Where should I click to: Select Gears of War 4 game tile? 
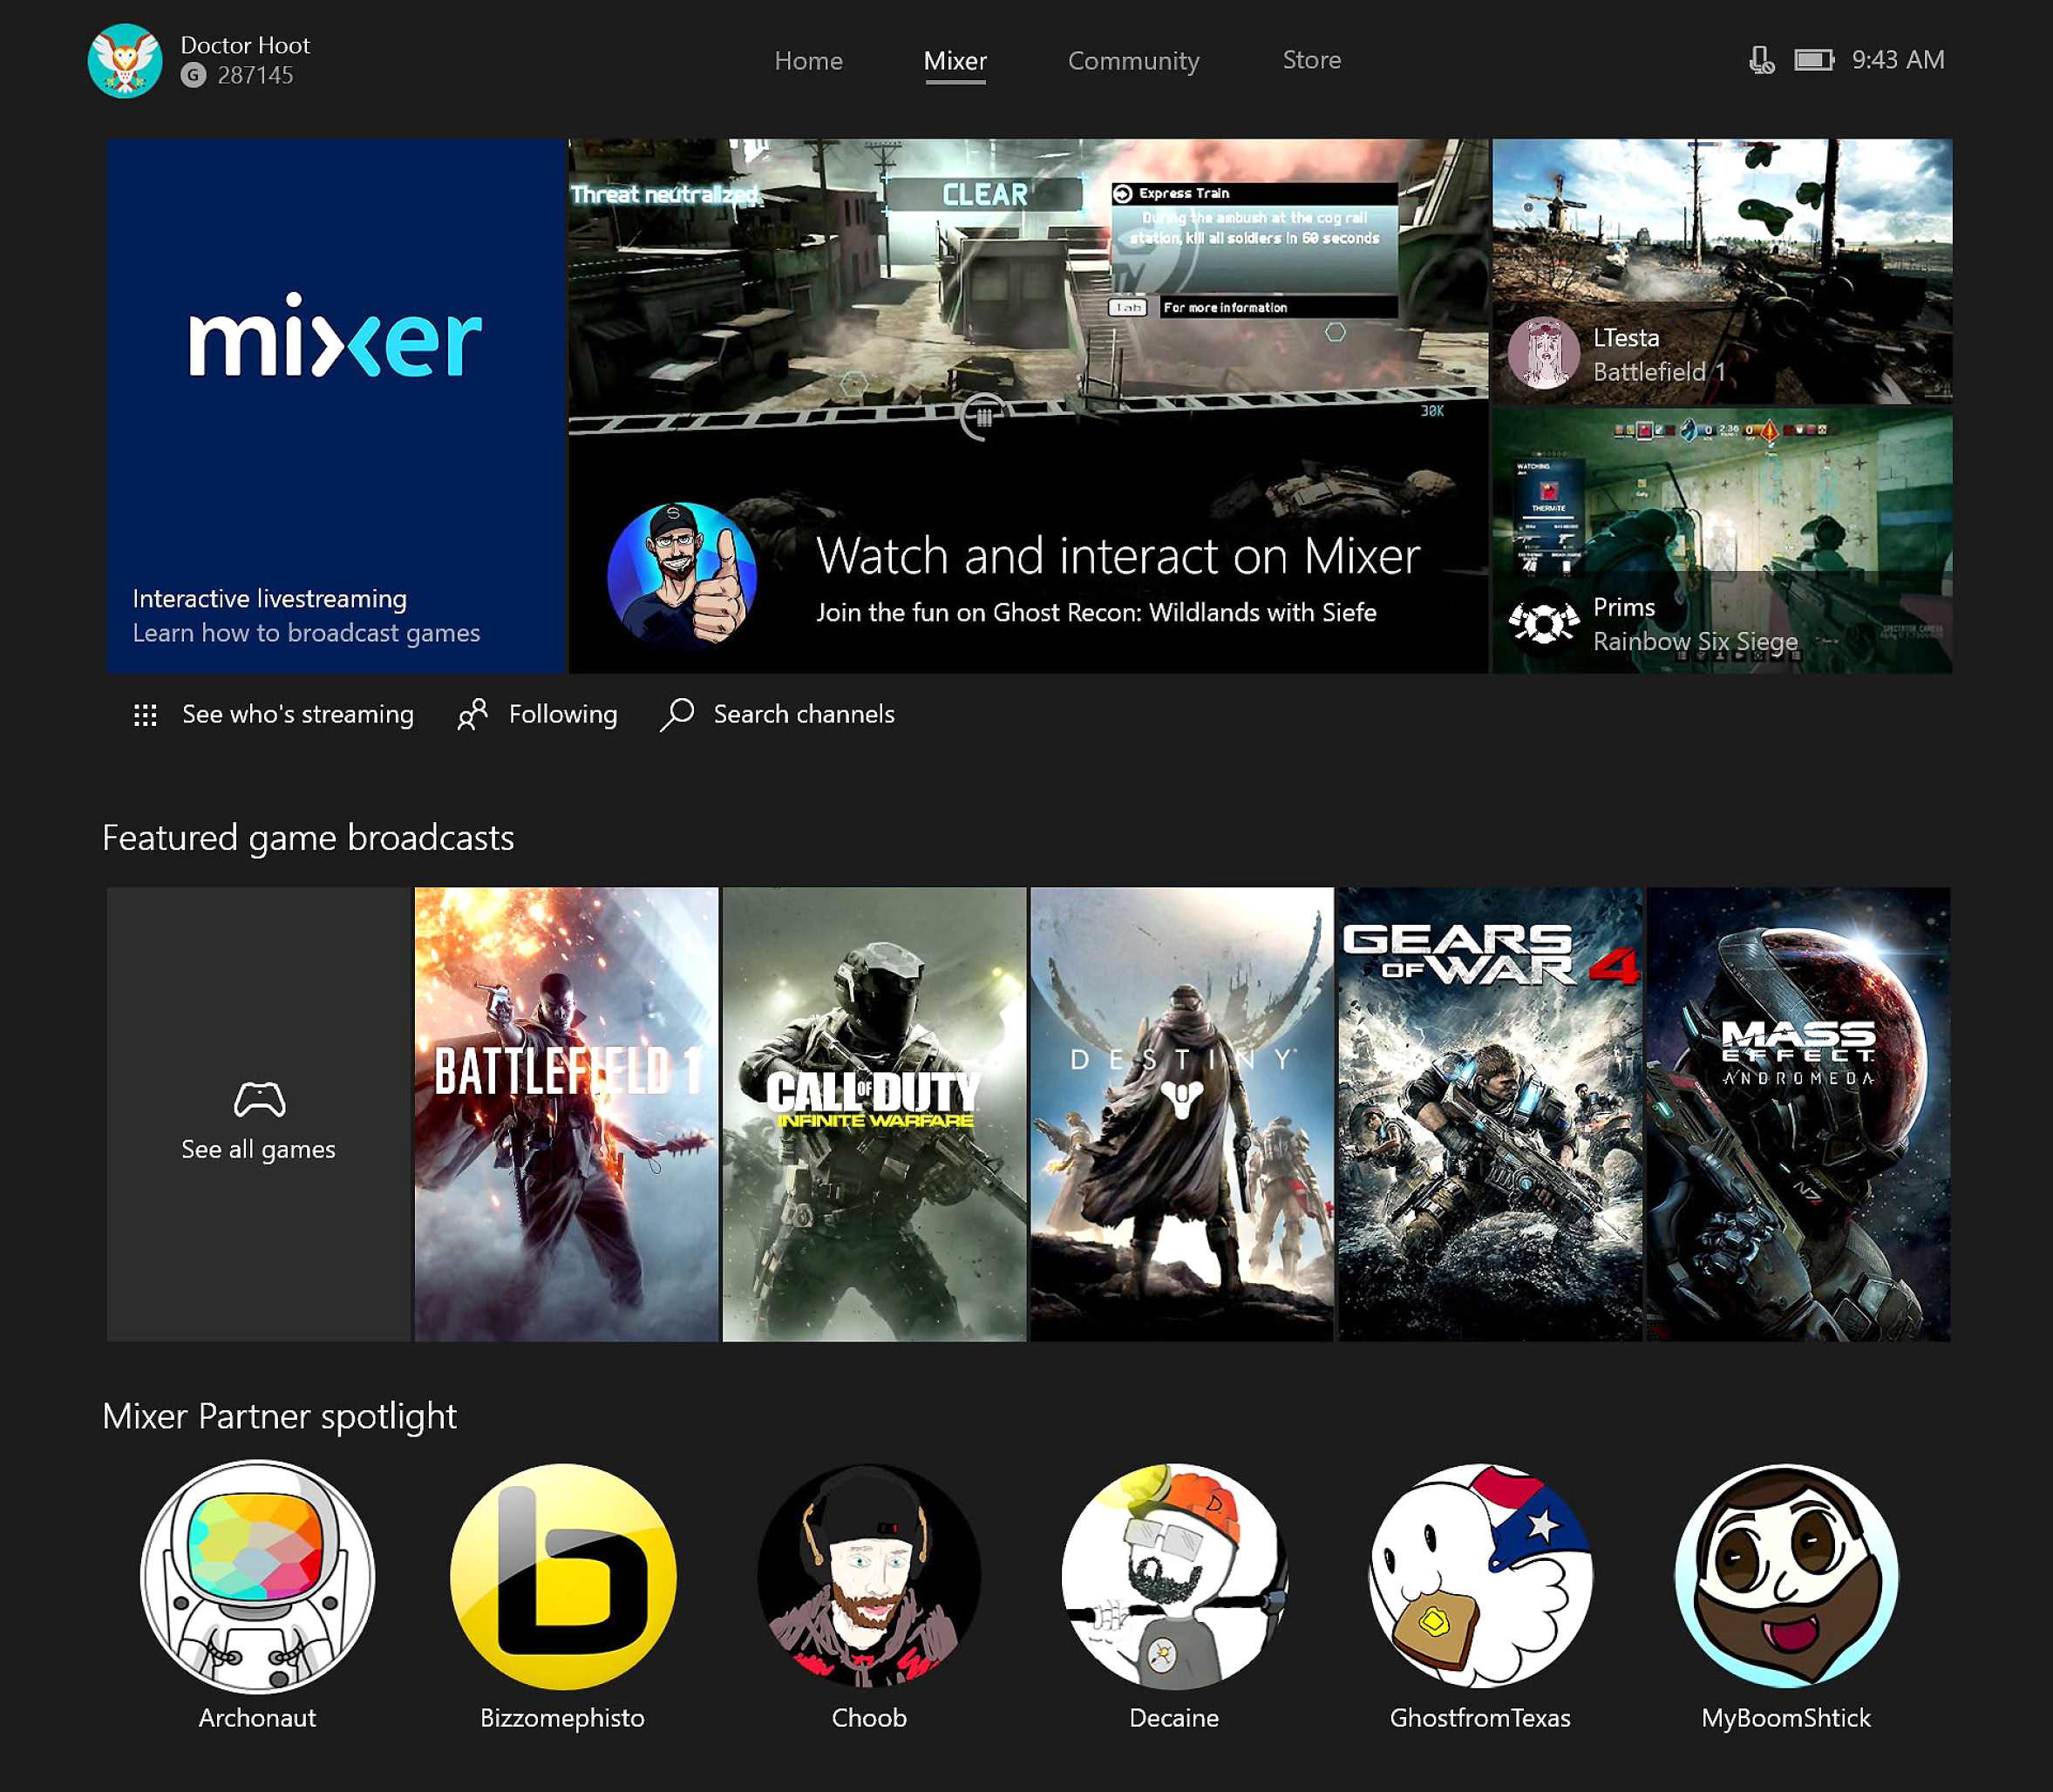(1489, 1114)
